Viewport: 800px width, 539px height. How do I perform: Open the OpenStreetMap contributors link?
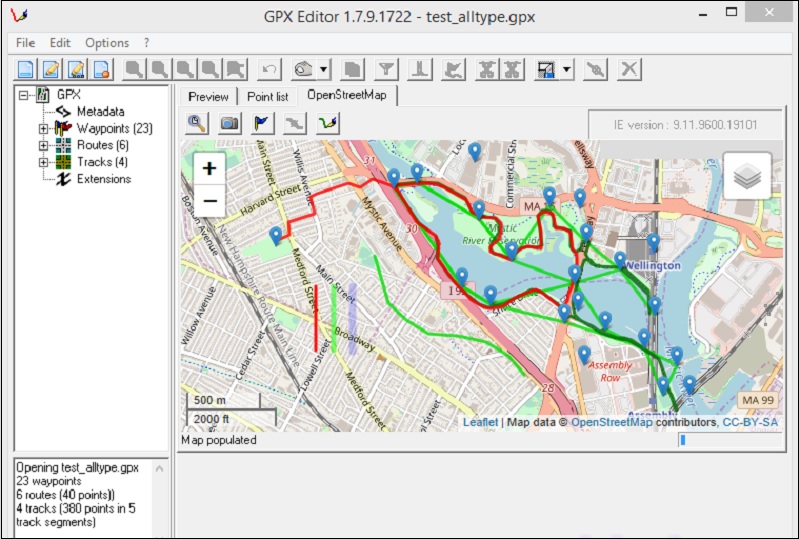[x=611, y=422]
